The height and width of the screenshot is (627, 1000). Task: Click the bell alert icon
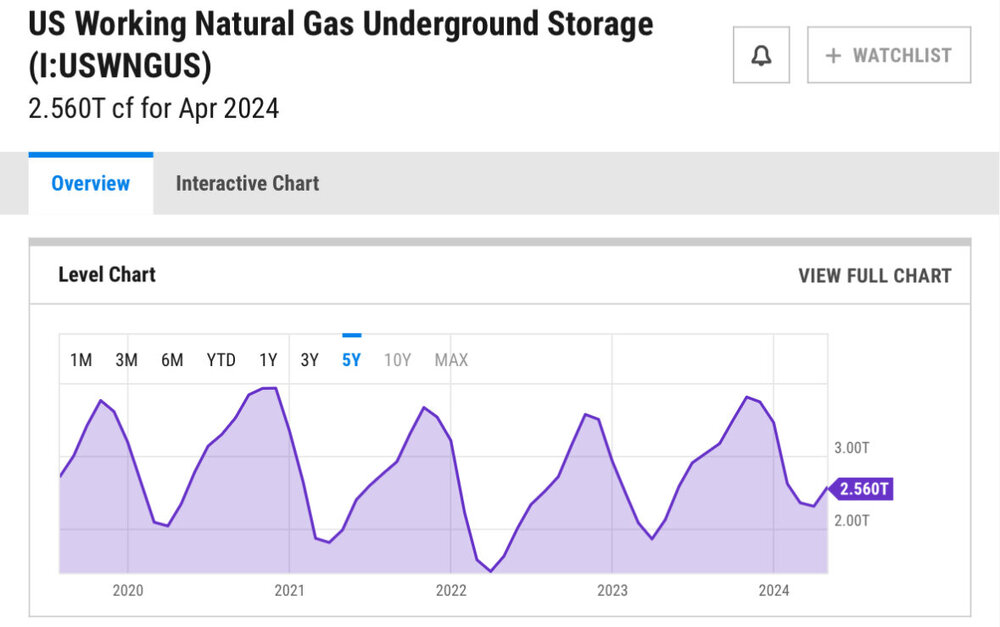tap(761, 56)
